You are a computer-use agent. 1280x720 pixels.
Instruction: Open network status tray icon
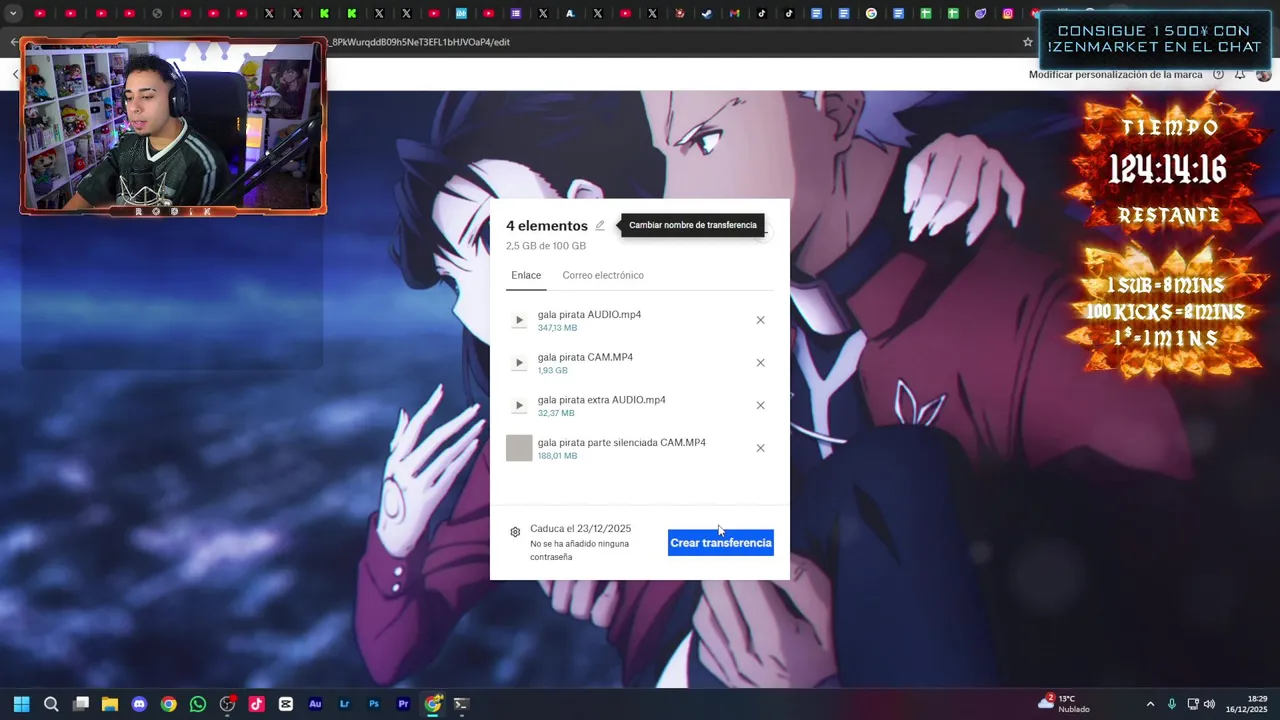pos(1193,704)
